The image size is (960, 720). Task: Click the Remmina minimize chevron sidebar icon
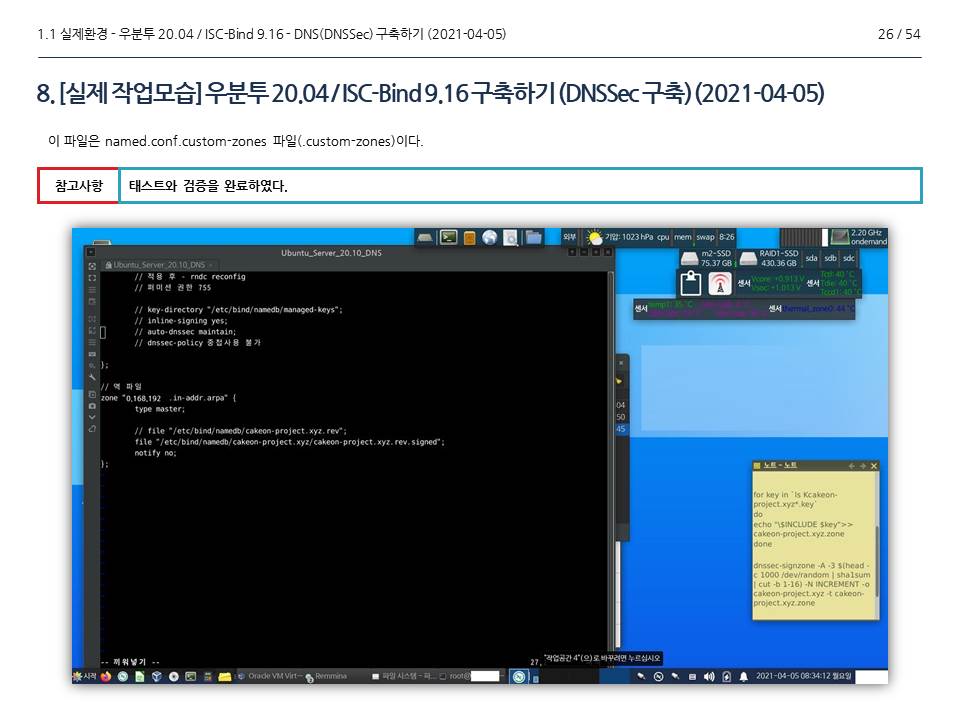92,417
